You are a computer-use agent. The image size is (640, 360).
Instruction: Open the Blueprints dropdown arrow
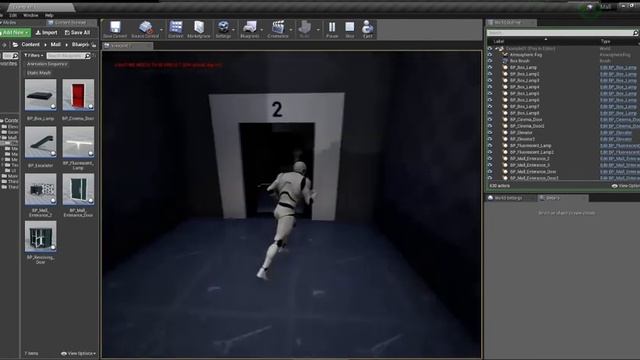(x=262, y=30)
